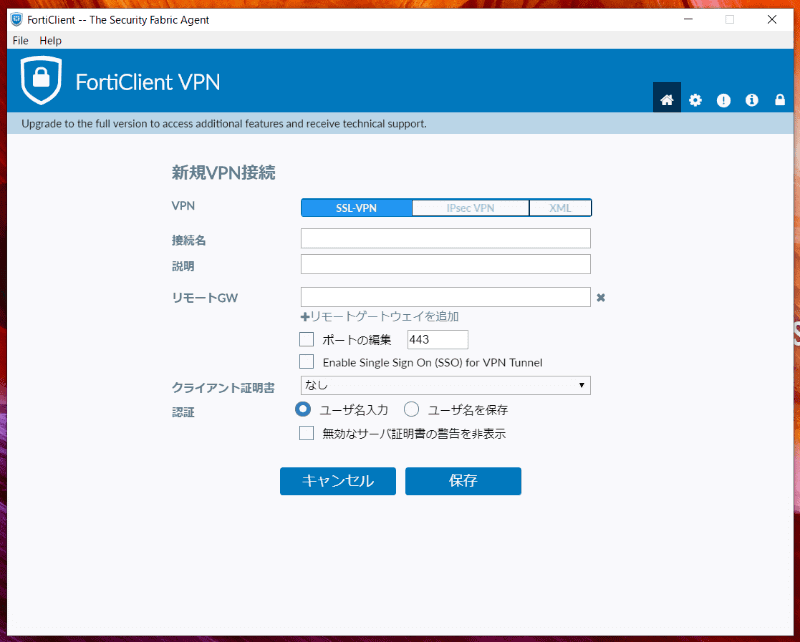800x642 pixels.
Task: Enable Single Sign On (SSO) checkbox
Action: click(306, 362)
